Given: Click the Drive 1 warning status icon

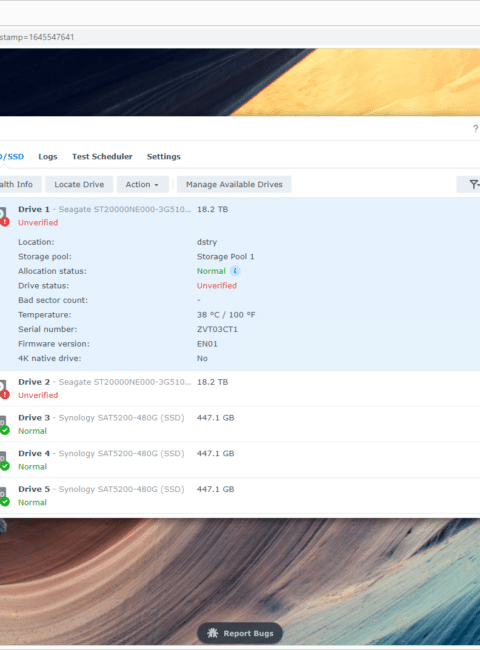Looking at the screenshot, I should click(5, 222).
